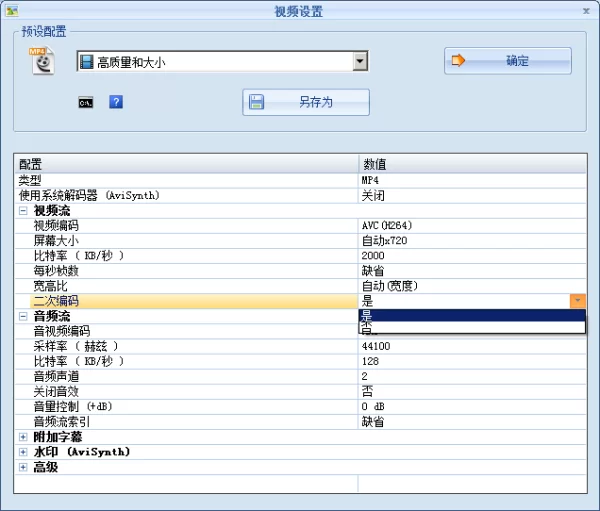Expand the 水印 (AviSynth) section
Image resolution: width=600 pixels, height=511 pixels.
pos(23,452)
